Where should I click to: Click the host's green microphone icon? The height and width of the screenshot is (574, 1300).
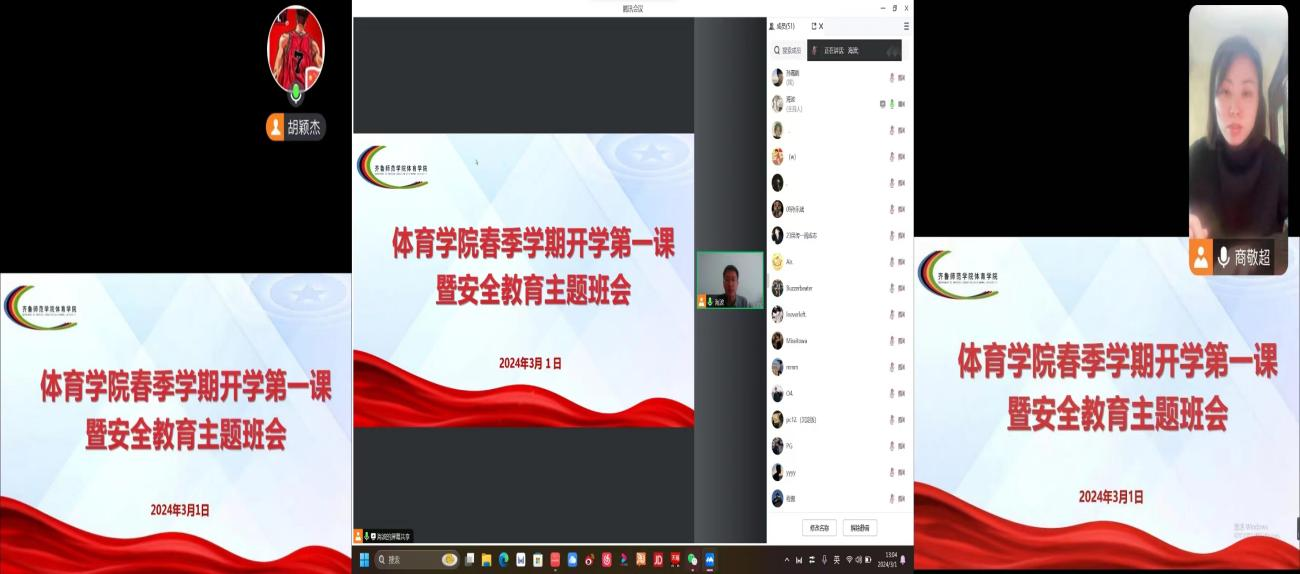coord(891,103)
